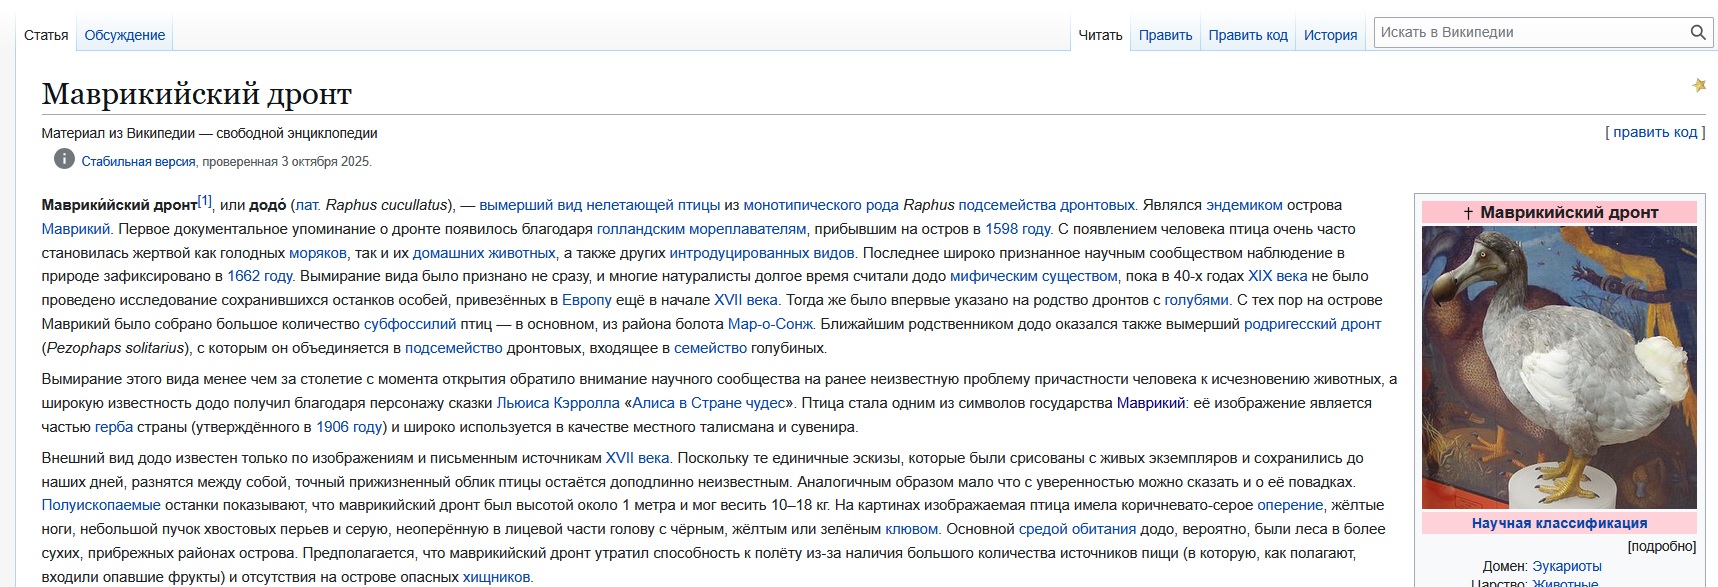Click the stable version info icon
The width and height of the screenshot is (1718, 587).
point(64,159)
